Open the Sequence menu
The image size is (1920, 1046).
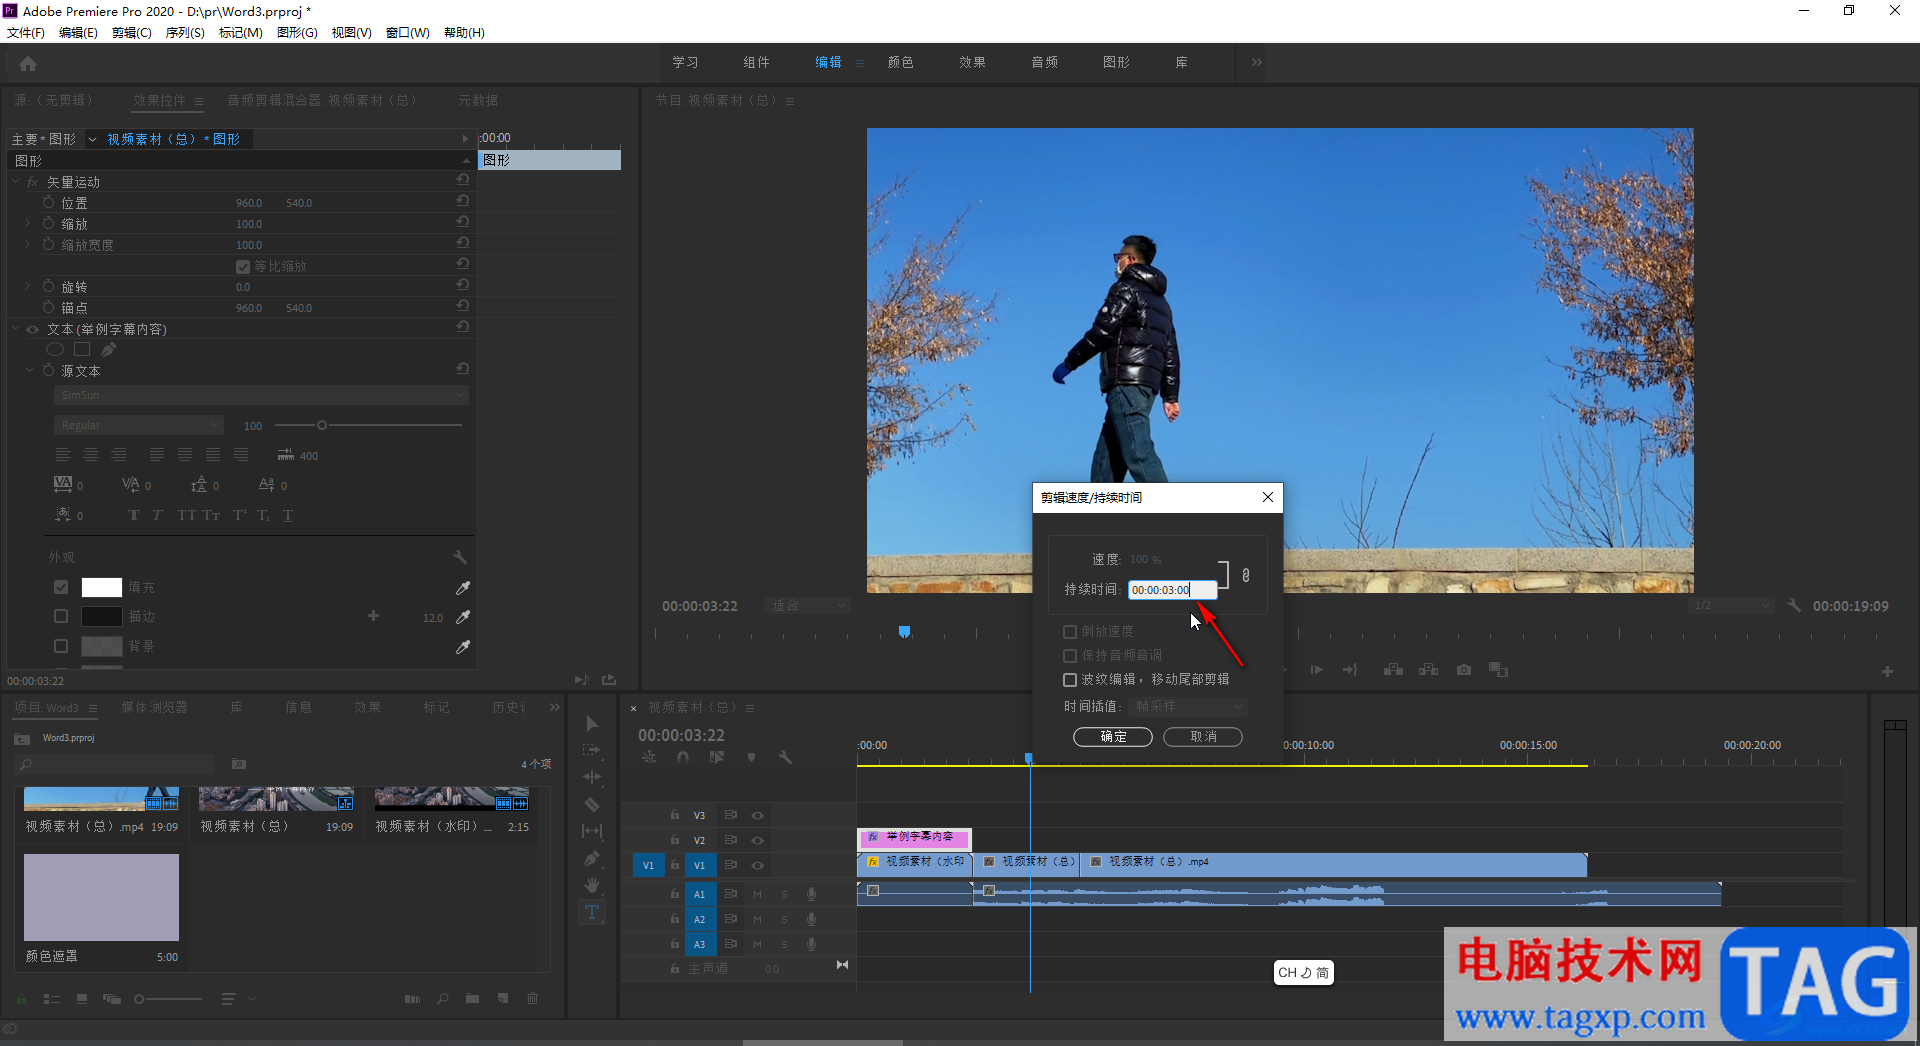[x=185, y=33]
